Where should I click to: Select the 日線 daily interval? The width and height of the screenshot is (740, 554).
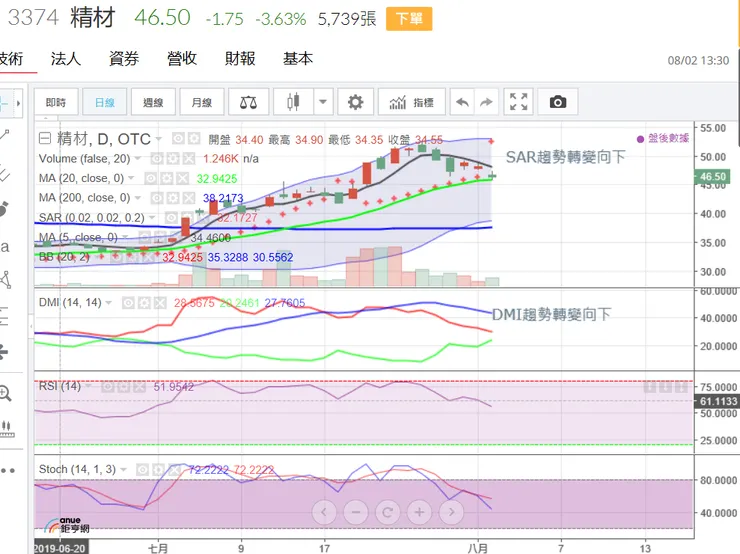(x=105, y=102)
